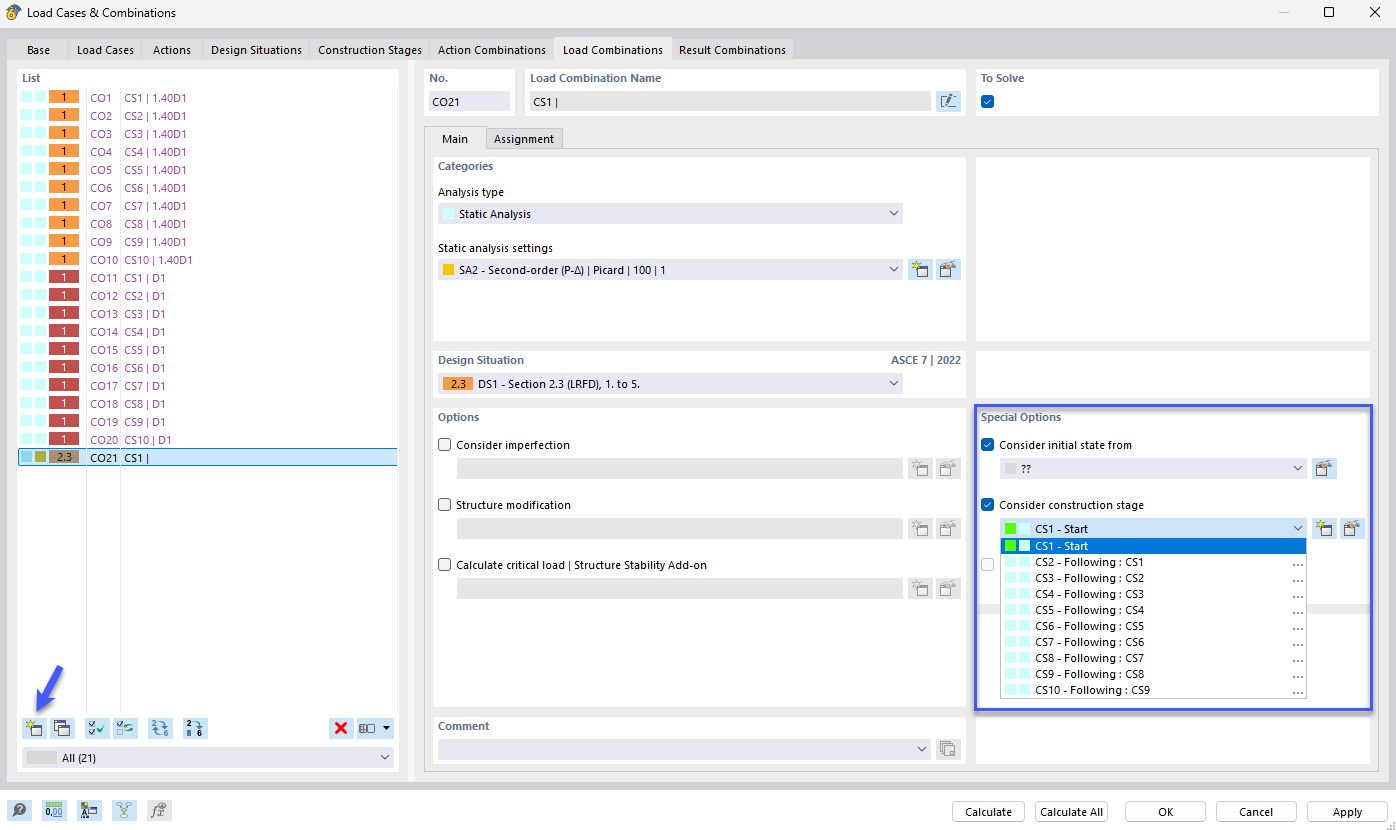Image resolution: width=1396 pixels, height=830 pixels.
Task: Open the Static analysis settings dropdown
Action: click(x=670, y=269)
